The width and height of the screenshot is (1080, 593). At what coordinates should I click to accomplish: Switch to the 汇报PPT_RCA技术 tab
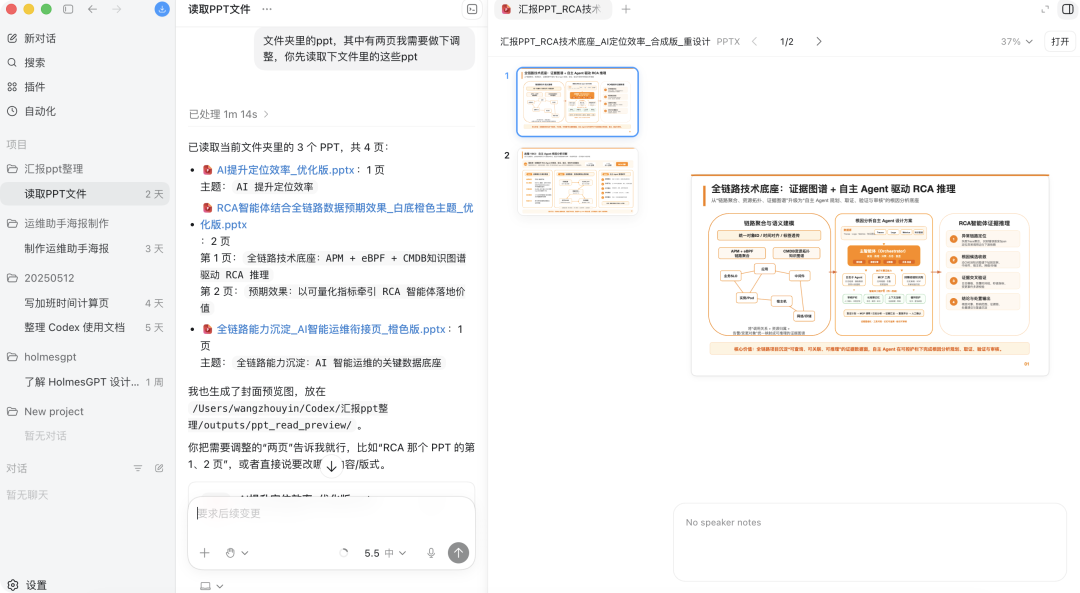552,9
